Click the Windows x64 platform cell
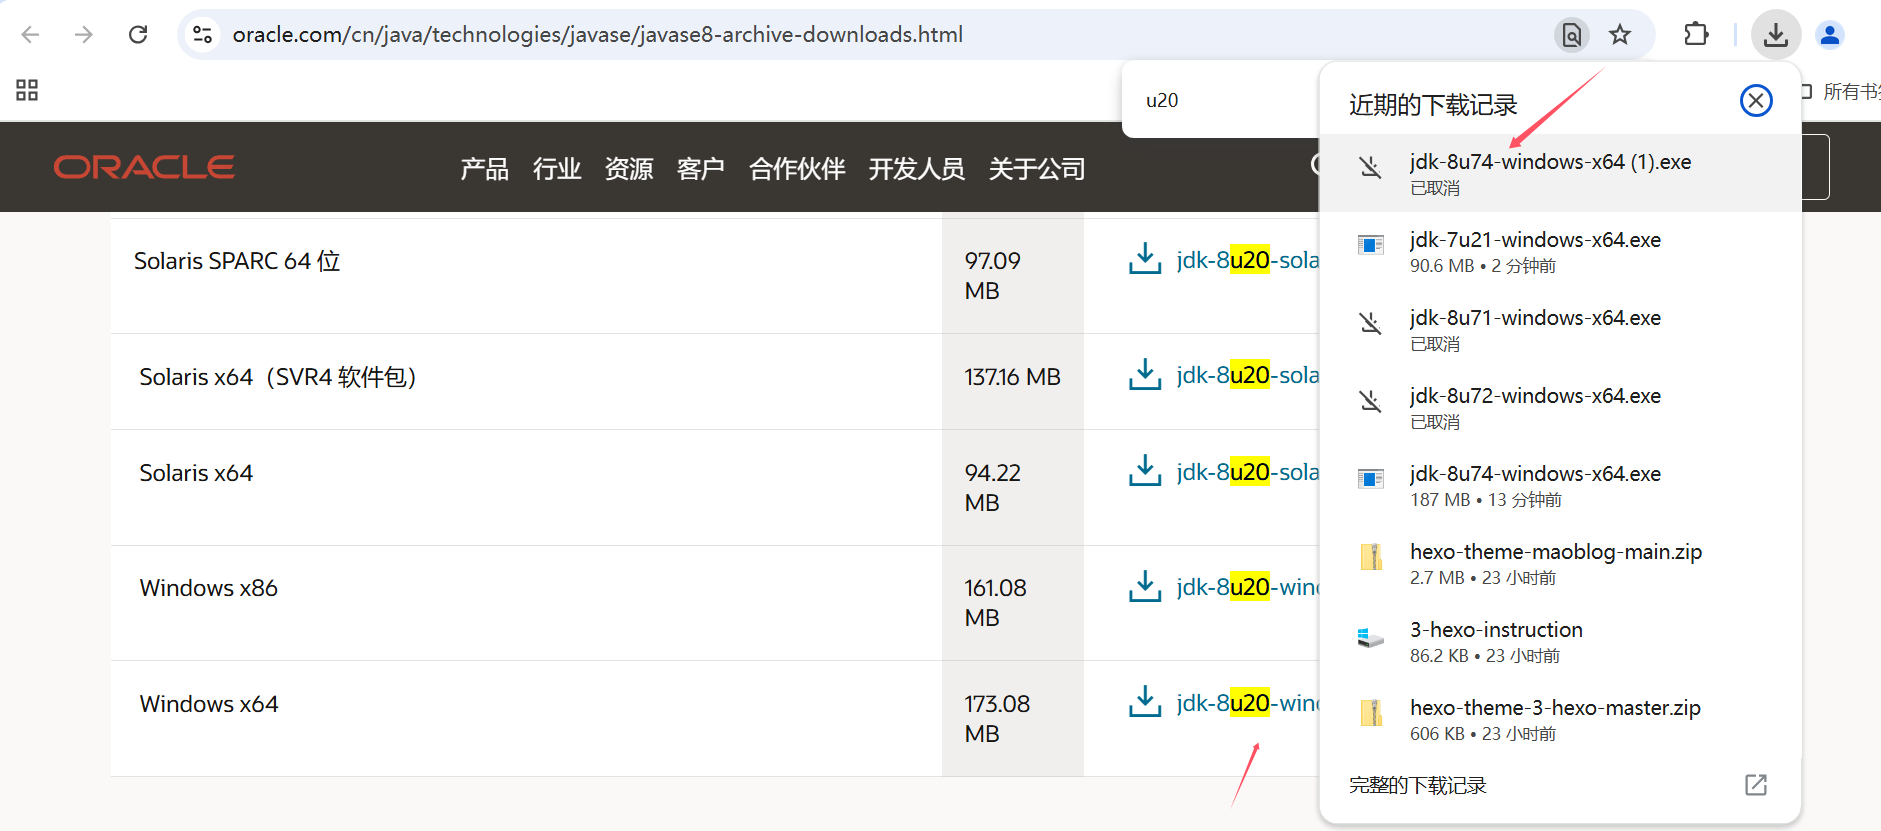Image resolution: width=1881 pixels, height=831 pixels. tap(526, 718)
